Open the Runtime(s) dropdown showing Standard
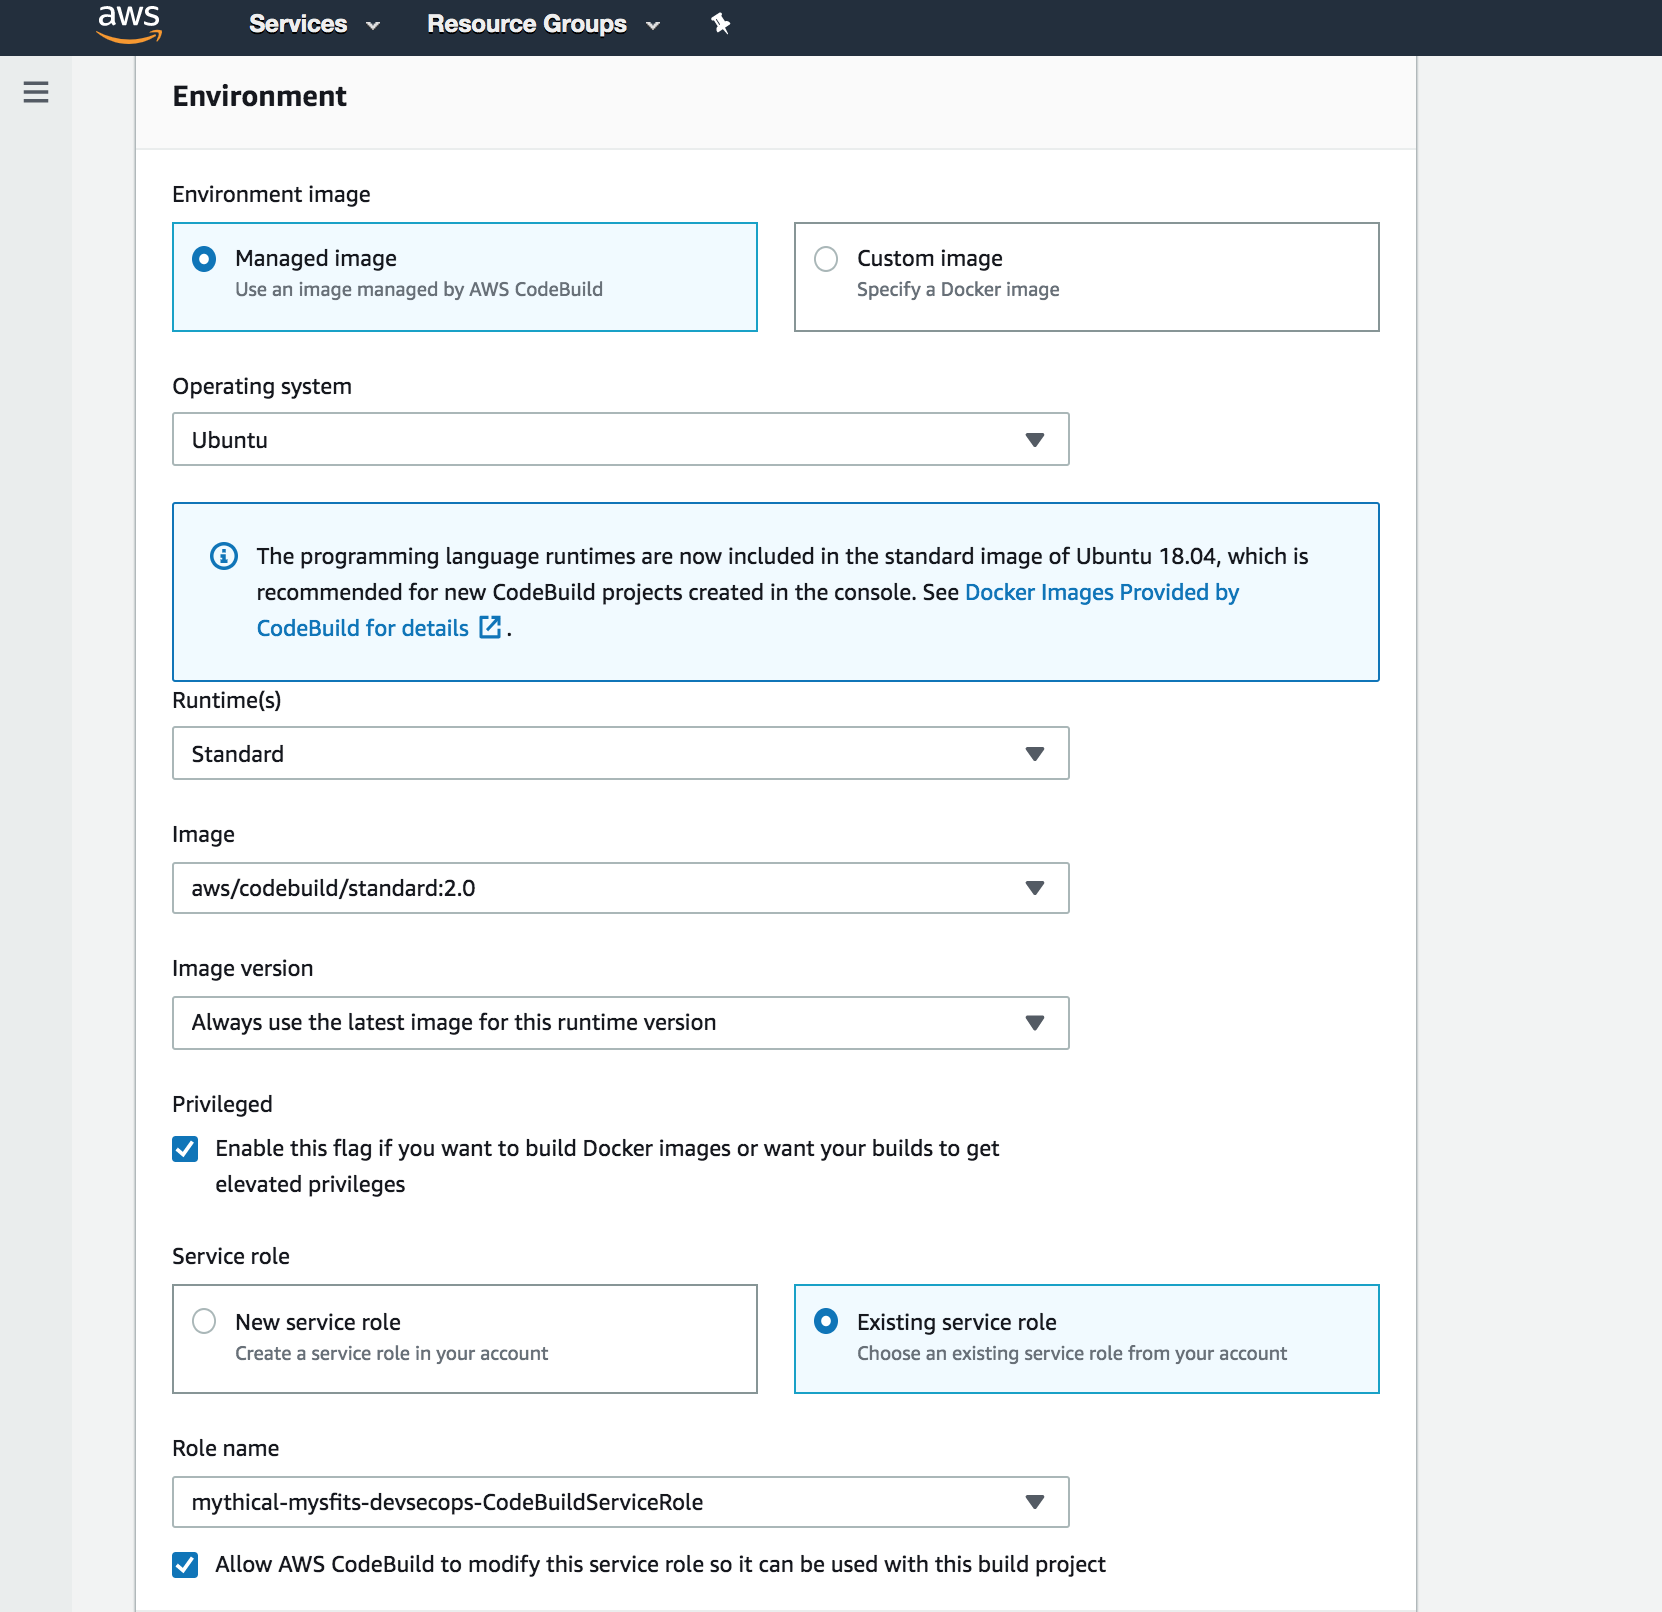The width and height of the screenshot is (1662, 1612). coord(621,753)
